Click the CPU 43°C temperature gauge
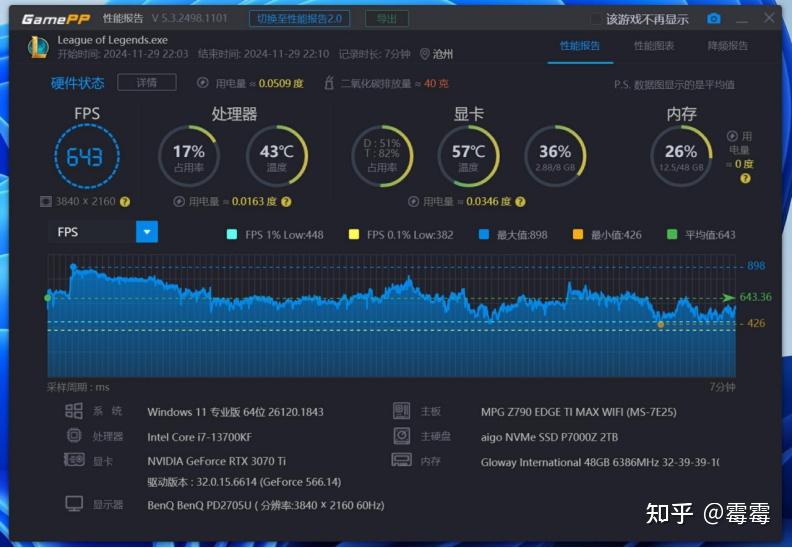This screenshot has width=792, height=548. point(276,156)
